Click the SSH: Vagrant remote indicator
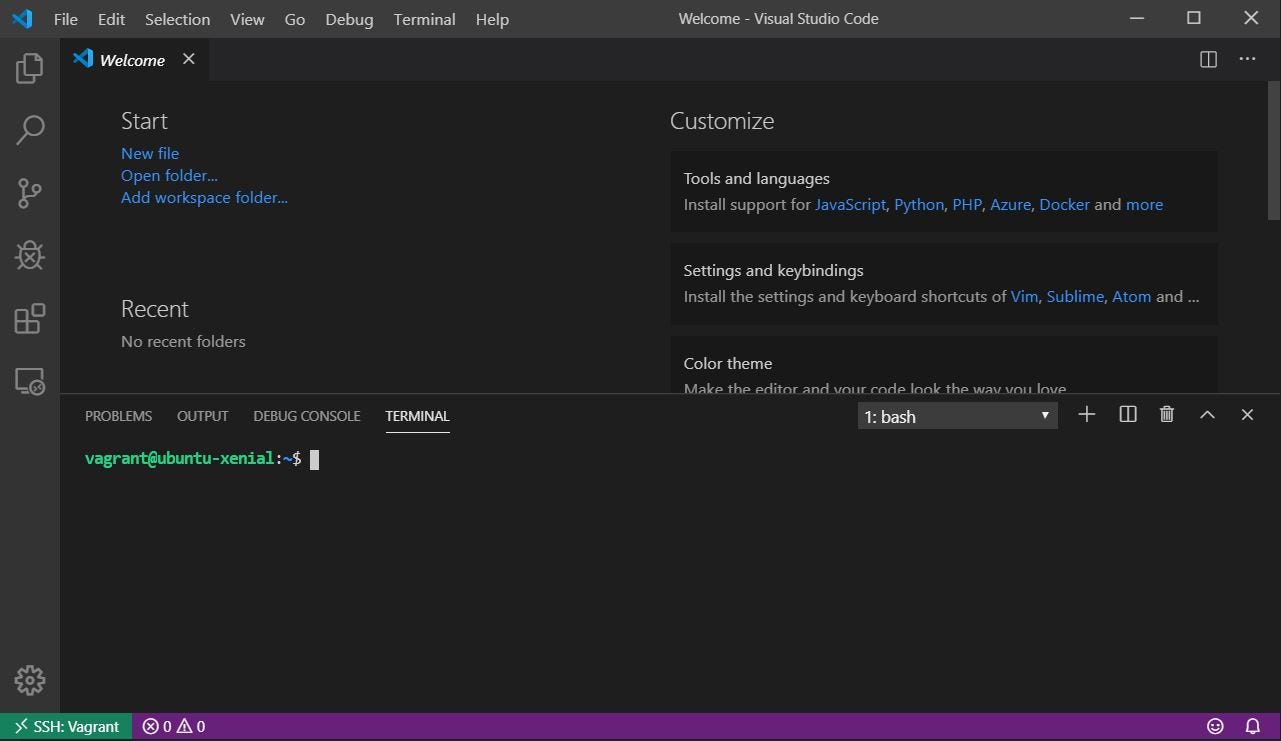 click(x=66, y=726)
